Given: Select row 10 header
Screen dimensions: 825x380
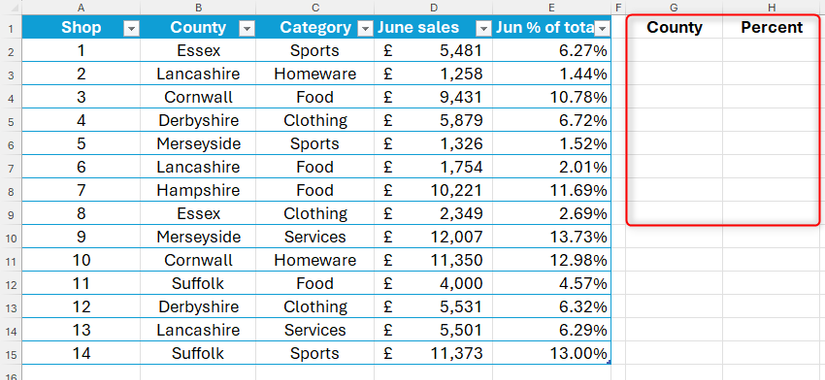Looking at the screenshot, I should click(11, 237).
